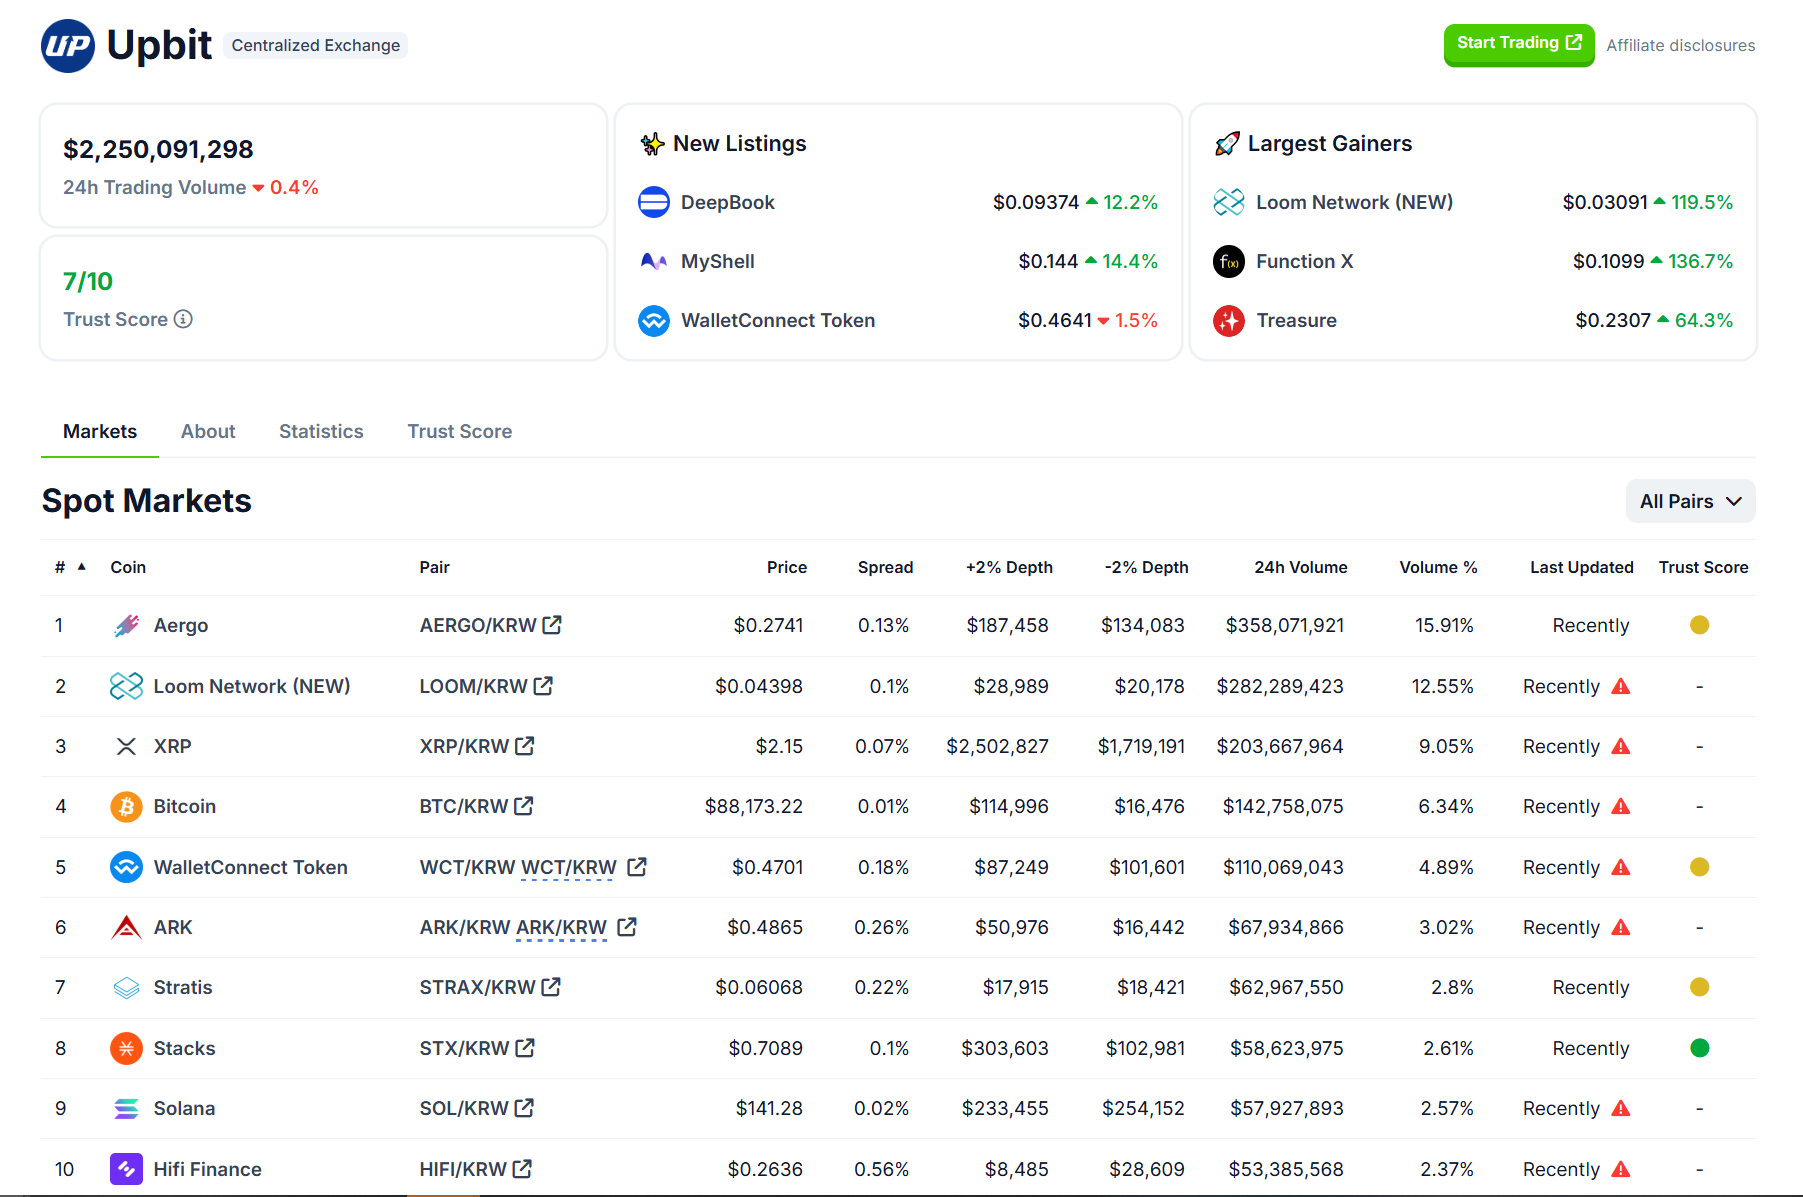
Task: Click the DeepBook icon in New Listings
Action: 654,202
